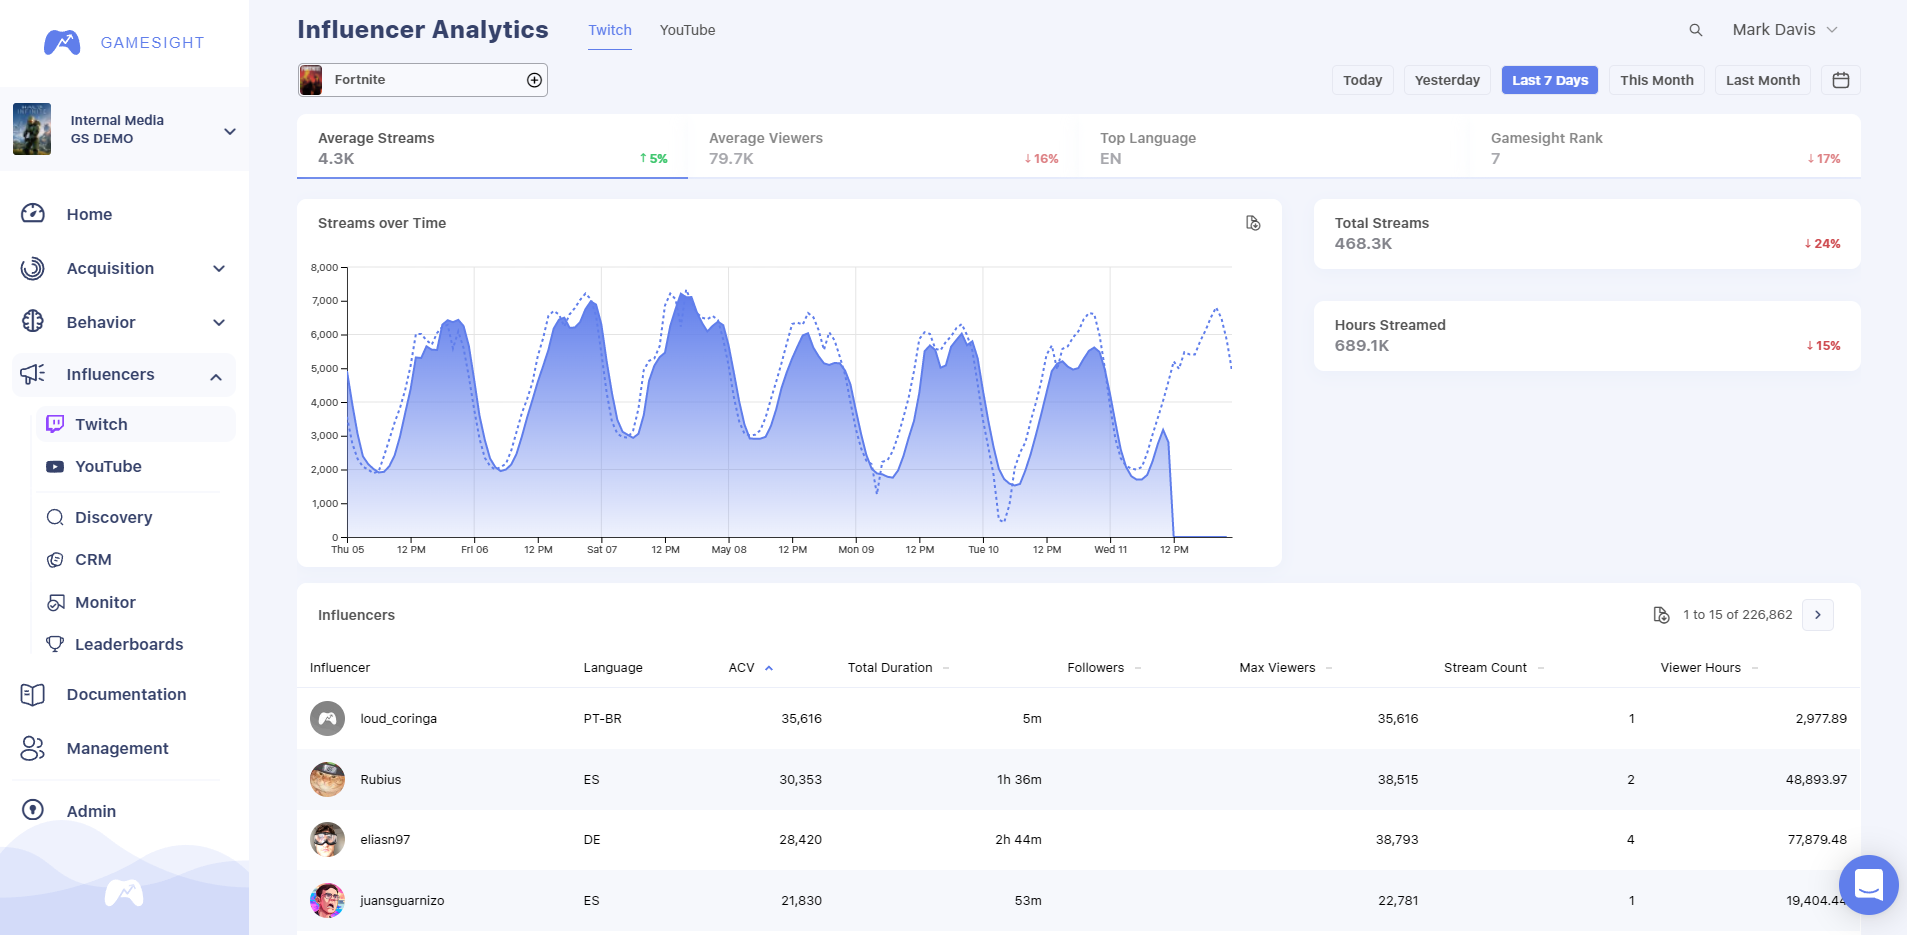Go to Leaderboards page
The width and height of the screenshot is (1907, 935).
(129, 645)
